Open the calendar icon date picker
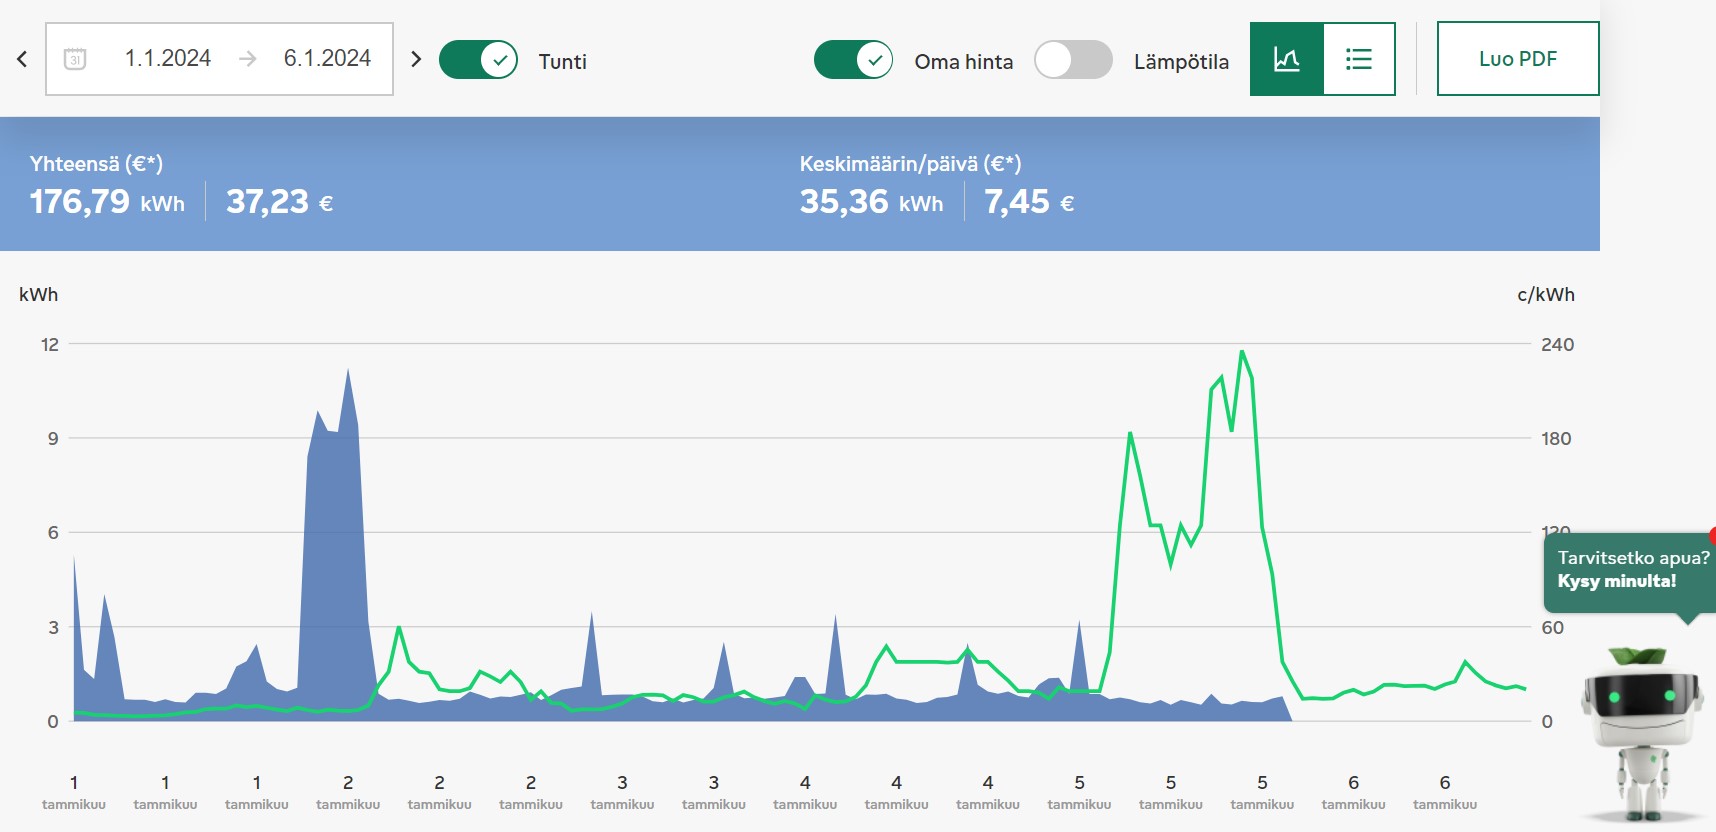The width and height of the screenshot is (1716, 832). tap(75, 59)
